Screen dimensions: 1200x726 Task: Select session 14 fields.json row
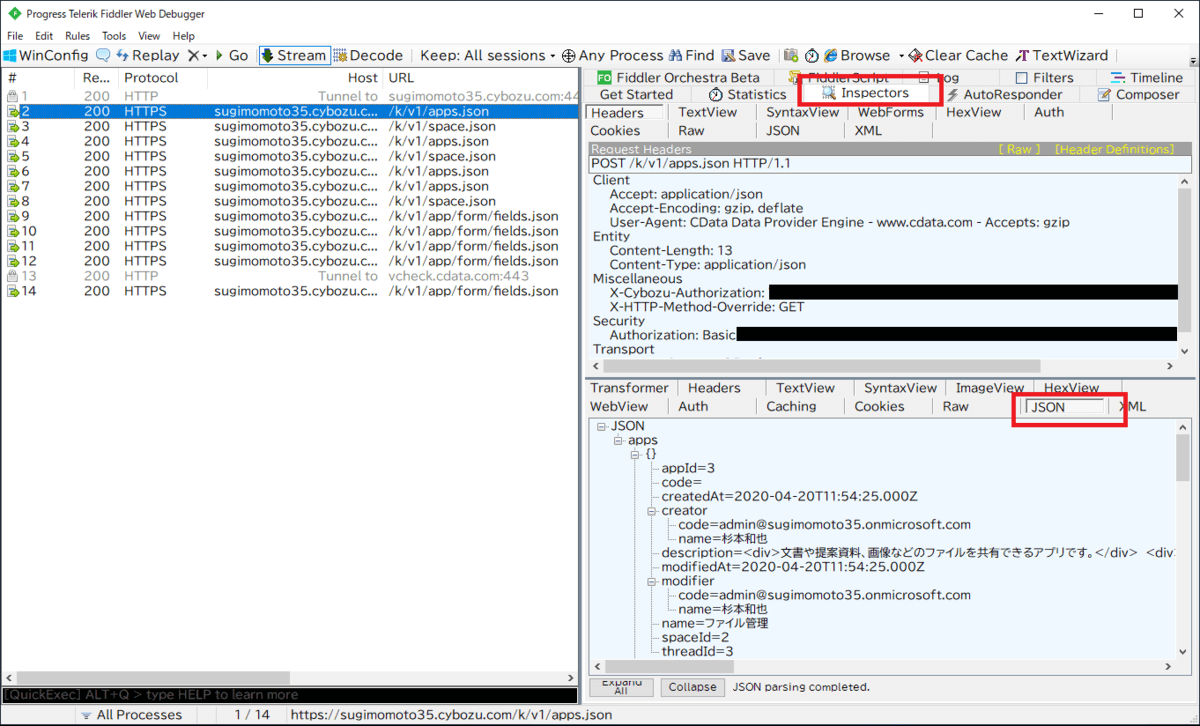(290, 291)
